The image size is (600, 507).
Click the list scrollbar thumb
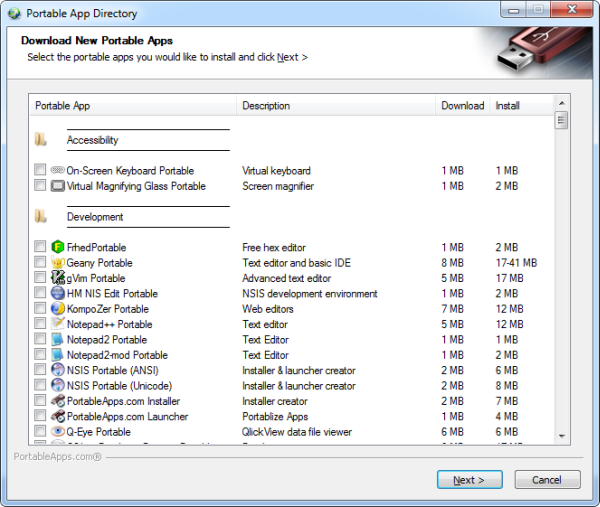(561, 120)
